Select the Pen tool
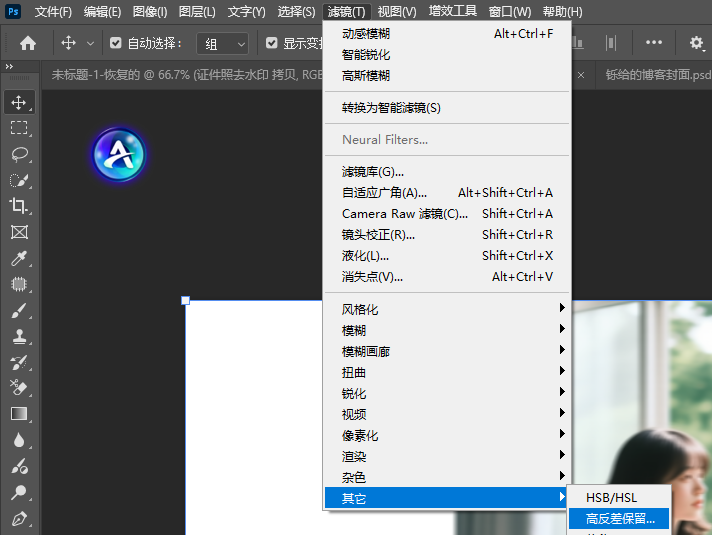712x535 pixels. 19,519
